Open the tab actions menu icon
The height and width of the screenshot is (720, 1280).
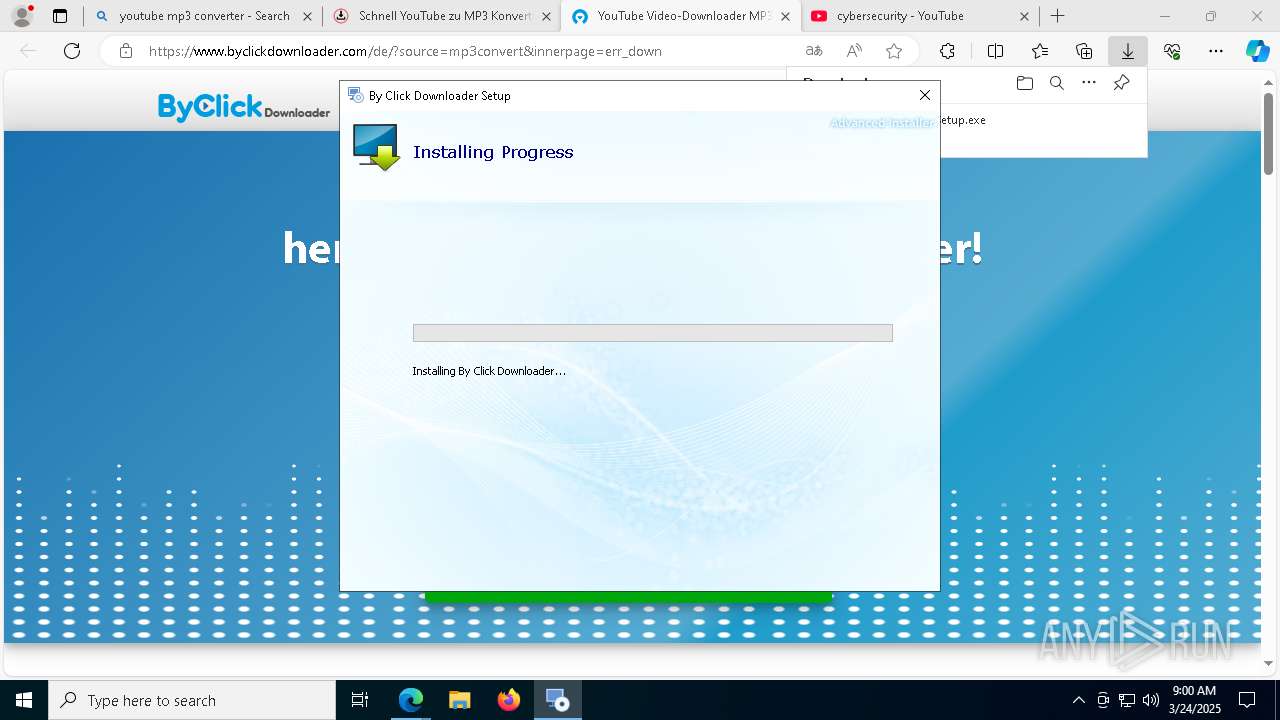[60, 16]
